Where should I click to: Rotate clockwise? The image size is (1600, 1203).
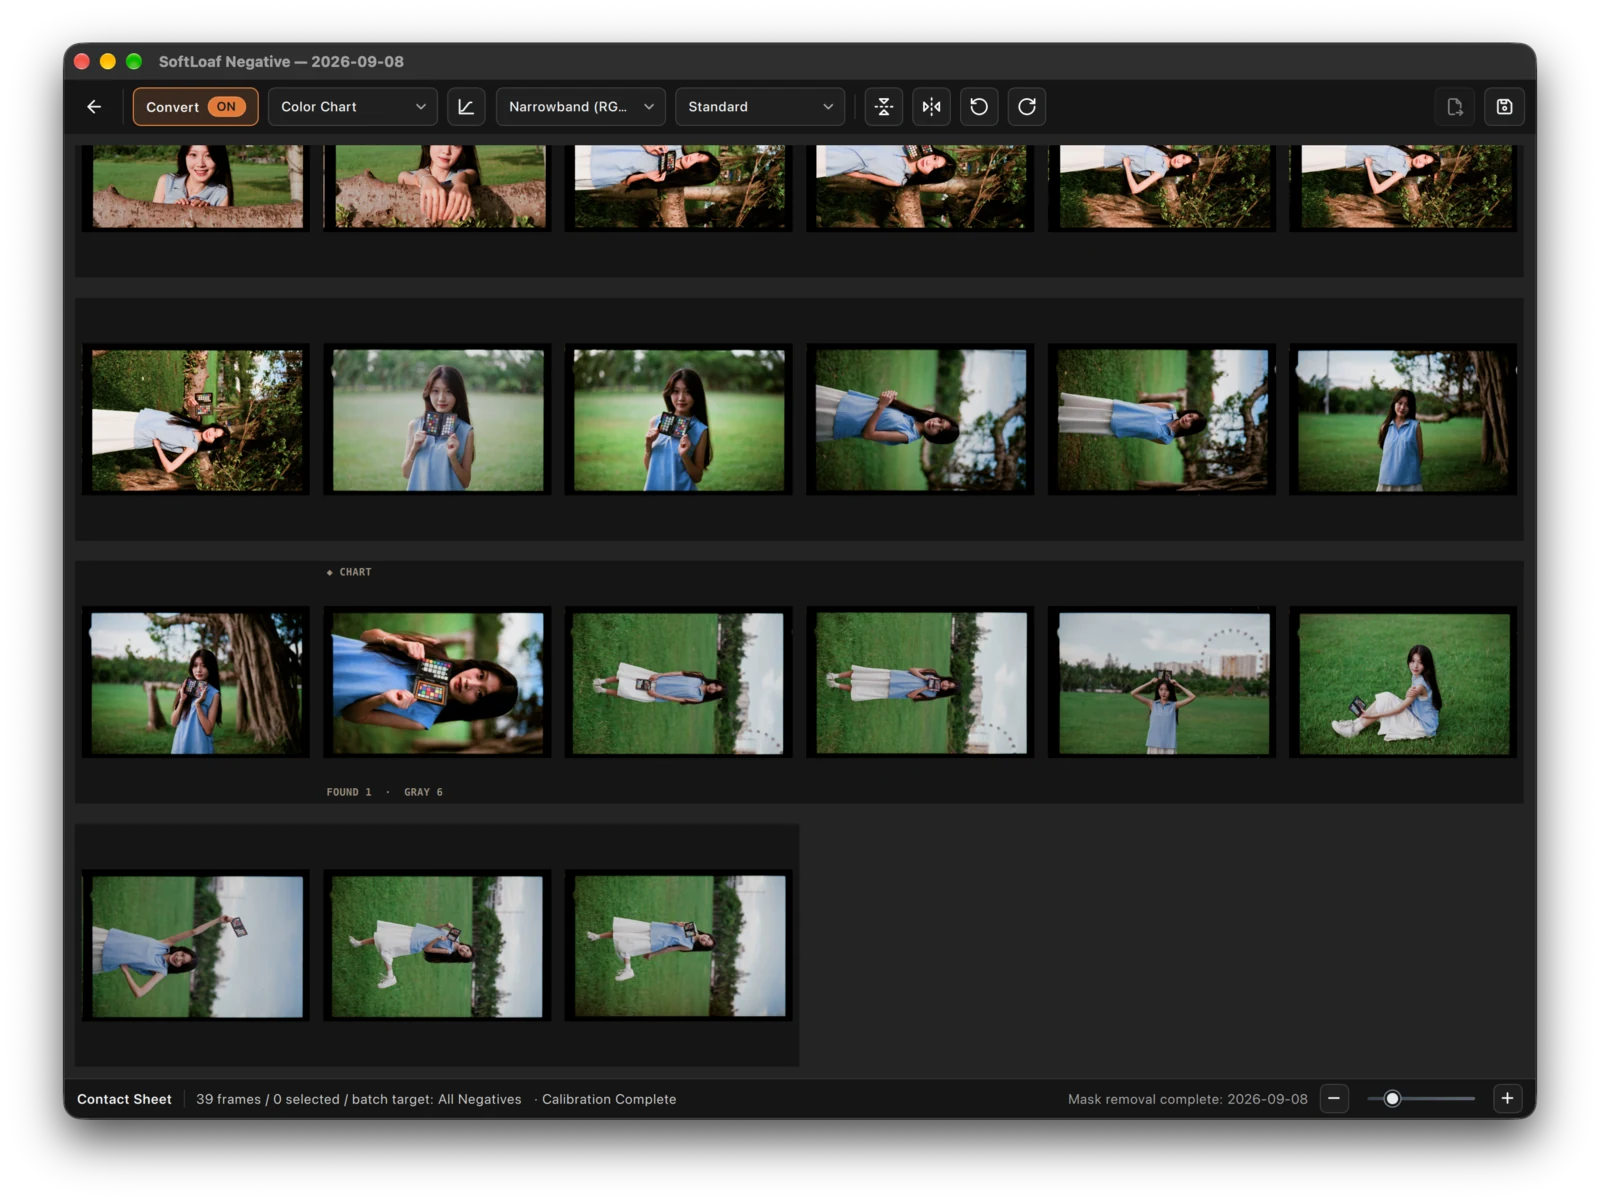[1027, 107]
